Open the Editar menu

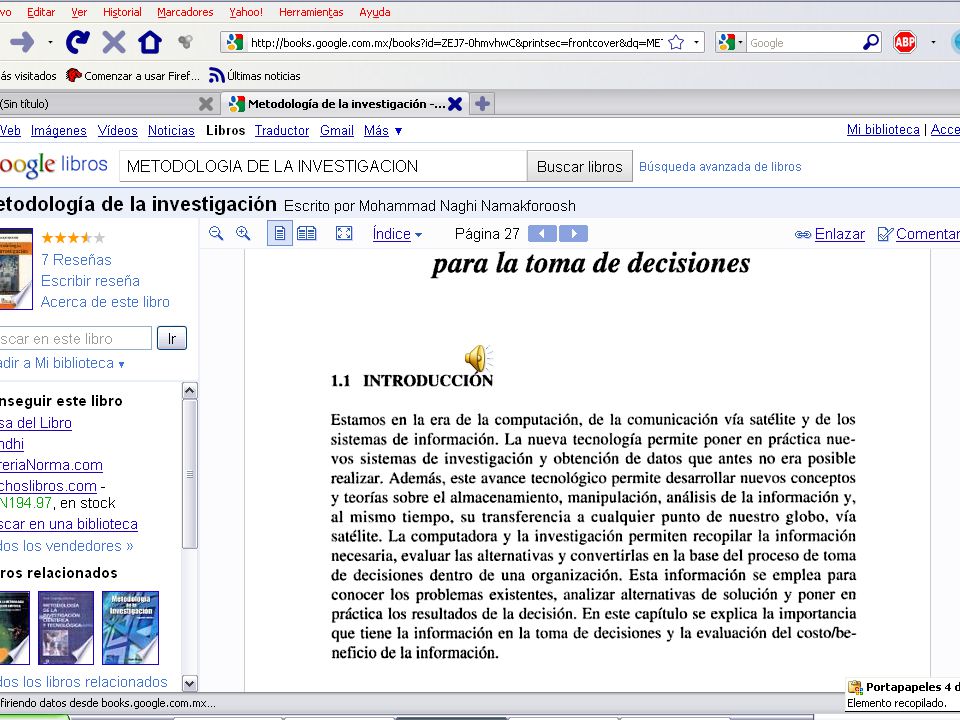click(41, 12)
